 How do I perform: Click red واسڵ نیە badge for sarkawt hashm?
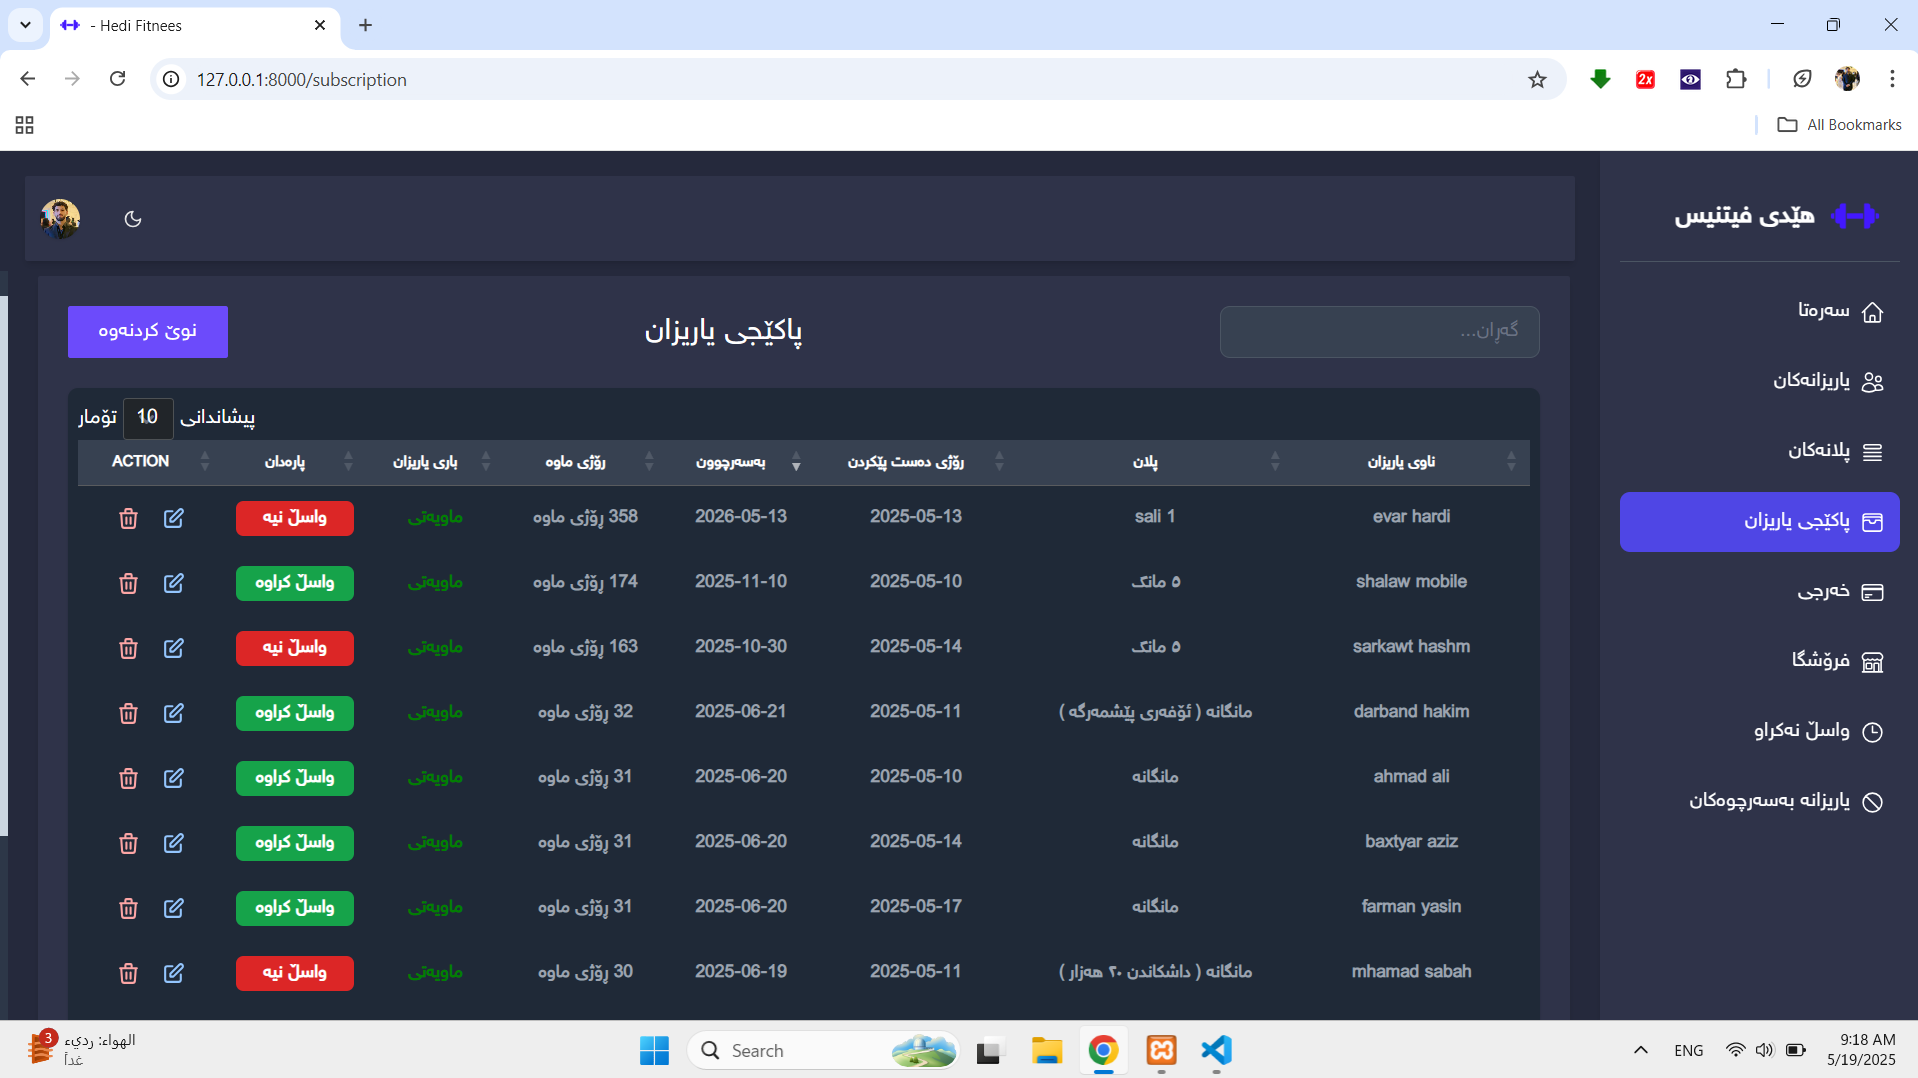point(294,648)
